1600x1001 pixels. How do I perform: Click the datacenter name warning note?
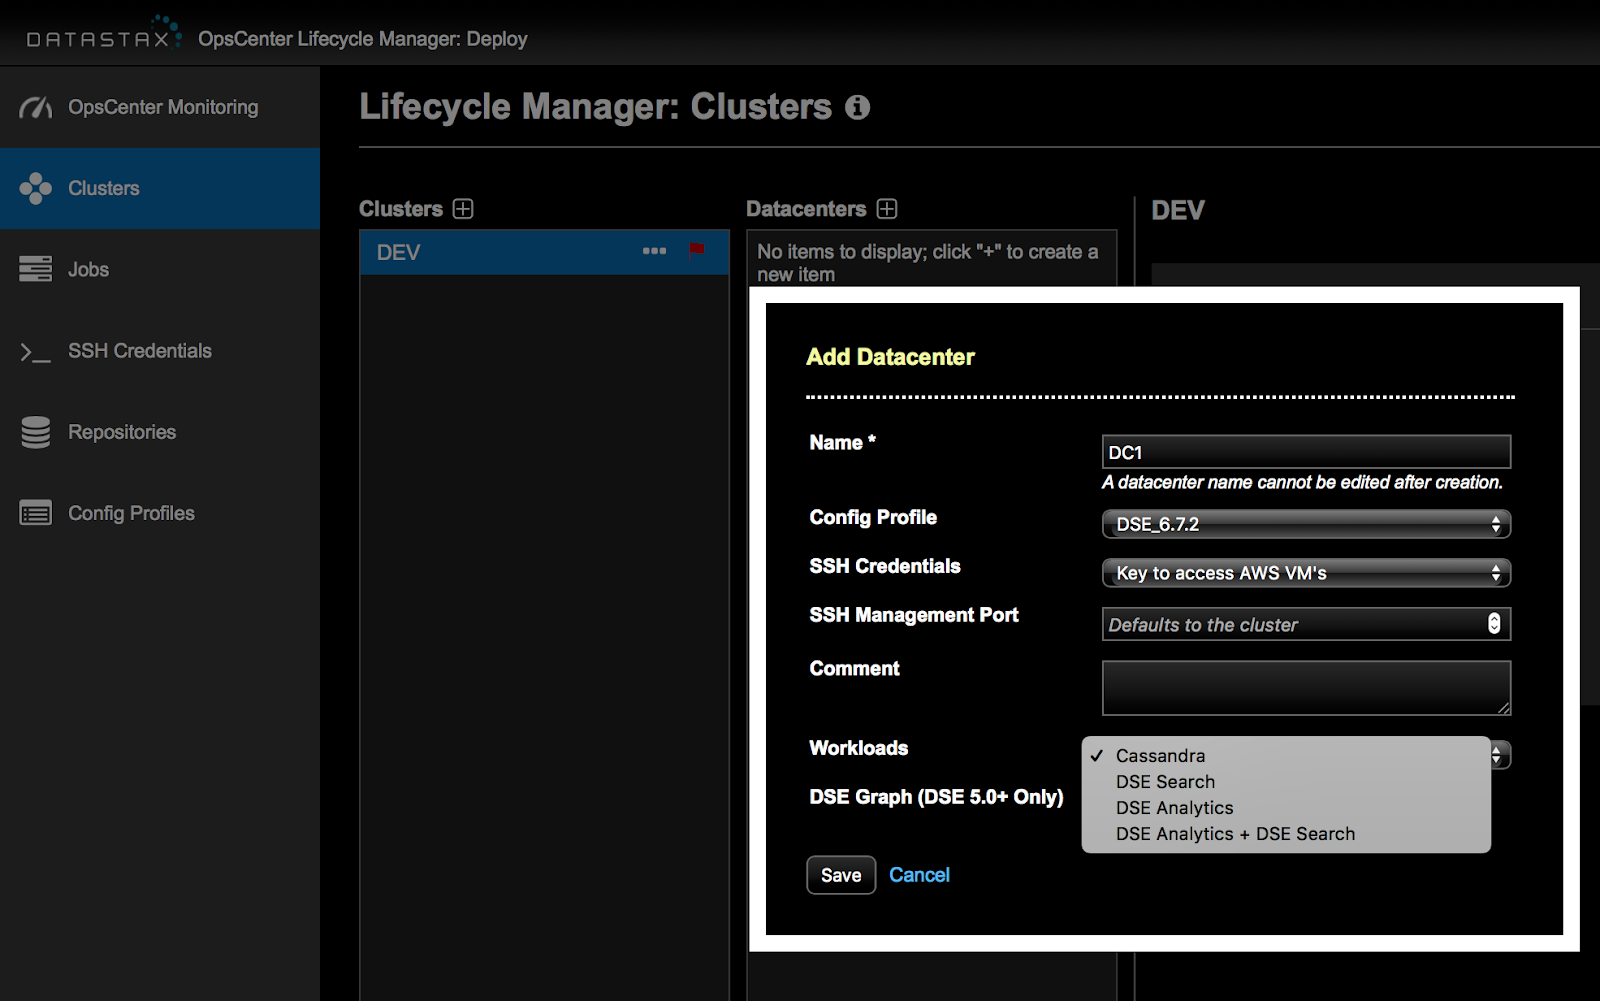(1302, 482)
